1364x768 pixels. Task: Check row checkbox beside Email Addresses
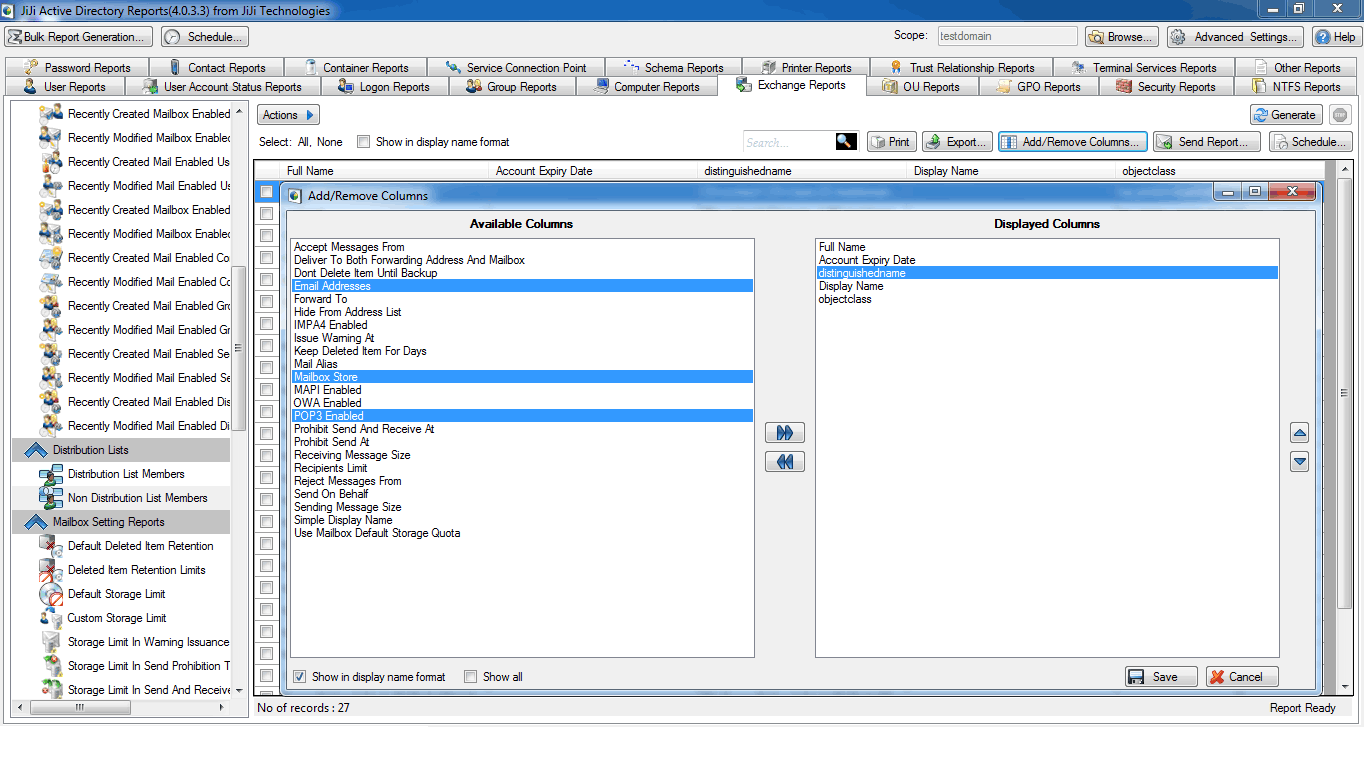tap(266, 279)
